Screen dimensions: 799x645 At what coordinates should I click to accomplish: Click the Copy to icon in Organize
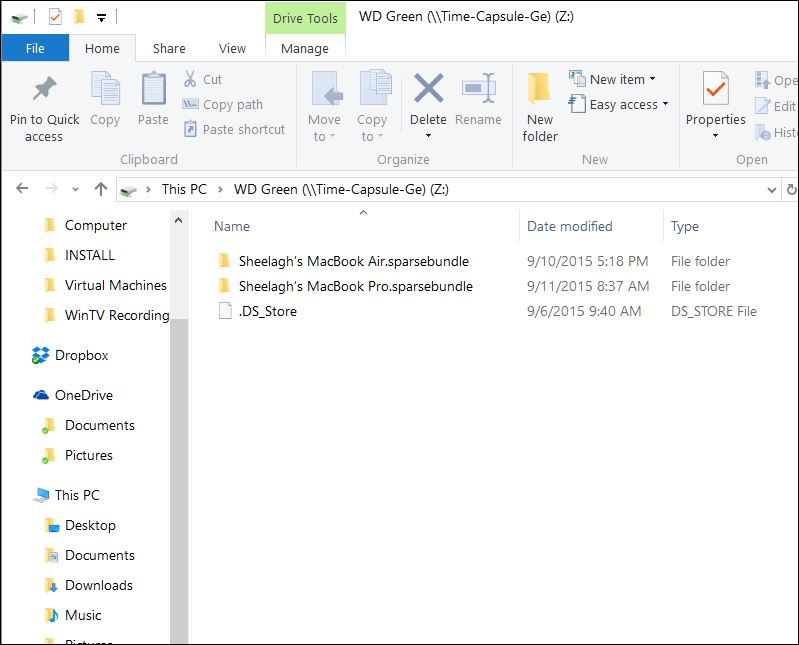[376, 87]
